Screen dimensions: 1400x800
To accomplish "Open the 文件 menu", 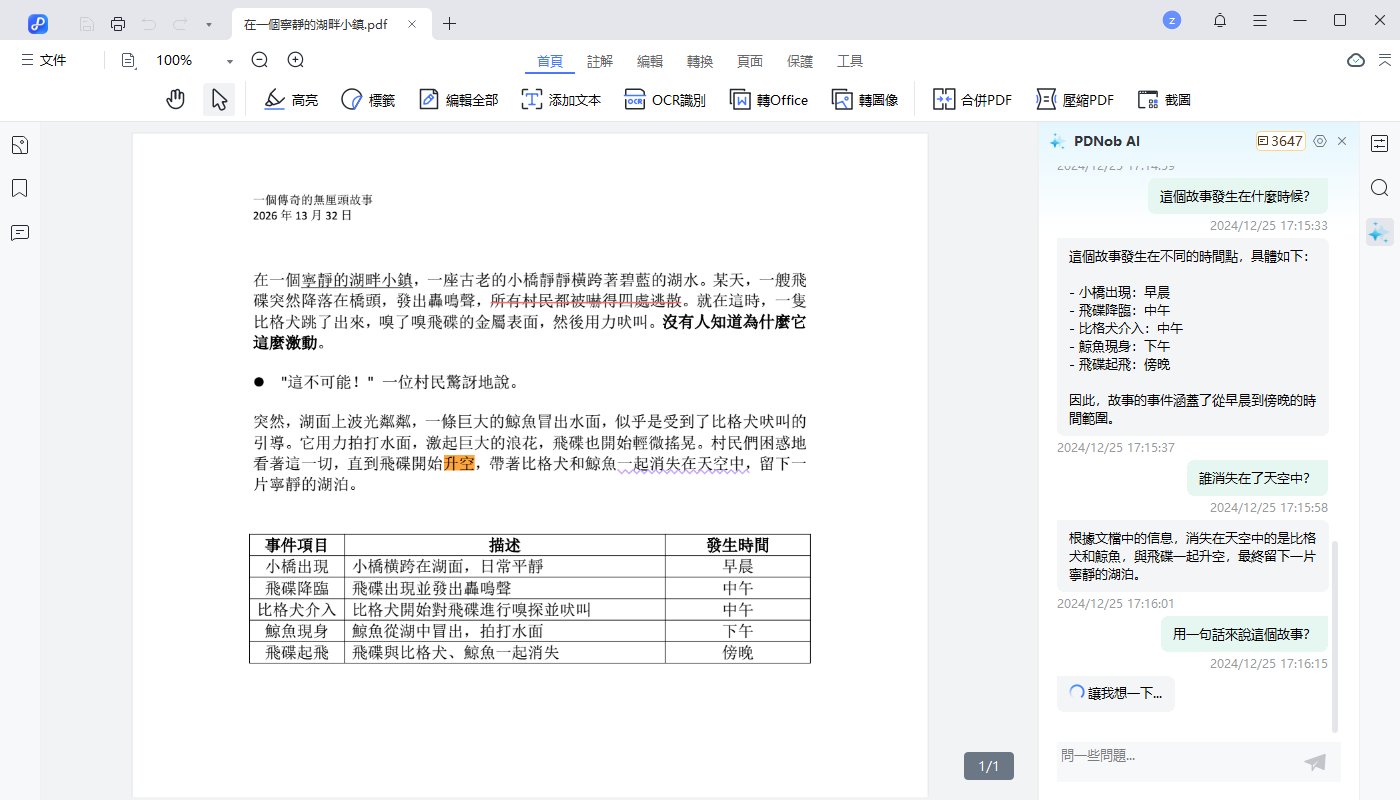I will point(44,60).
